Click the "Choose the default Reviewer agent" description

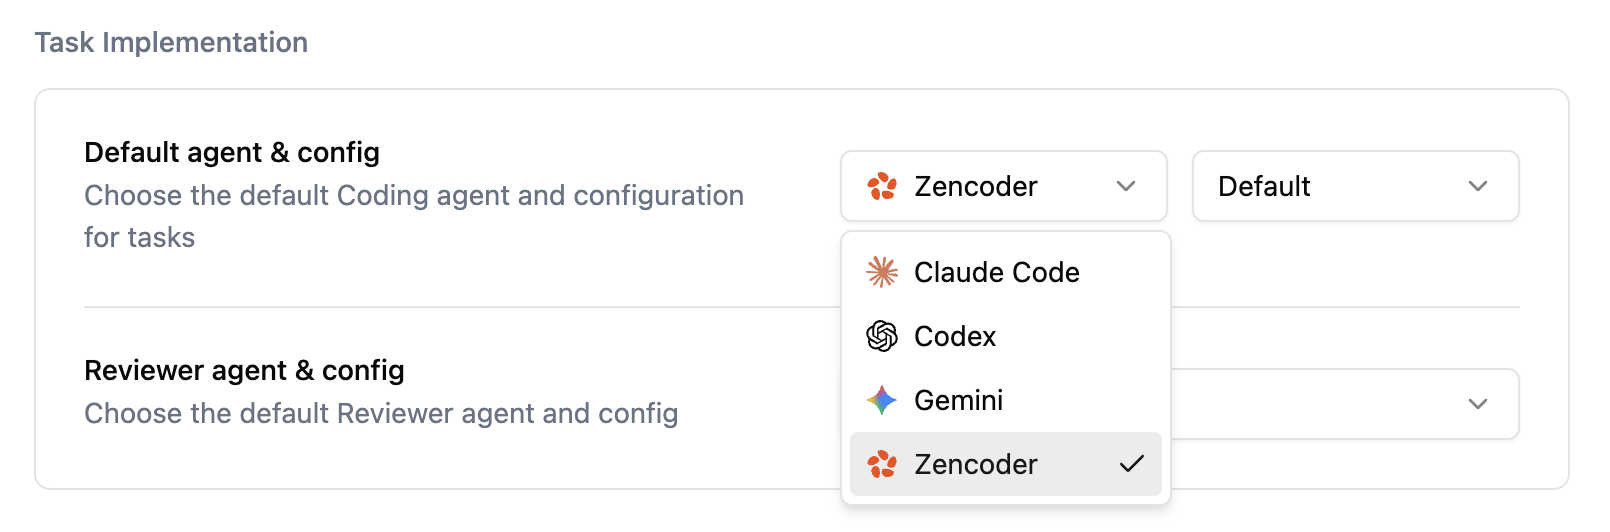click(x=381, y=413)
